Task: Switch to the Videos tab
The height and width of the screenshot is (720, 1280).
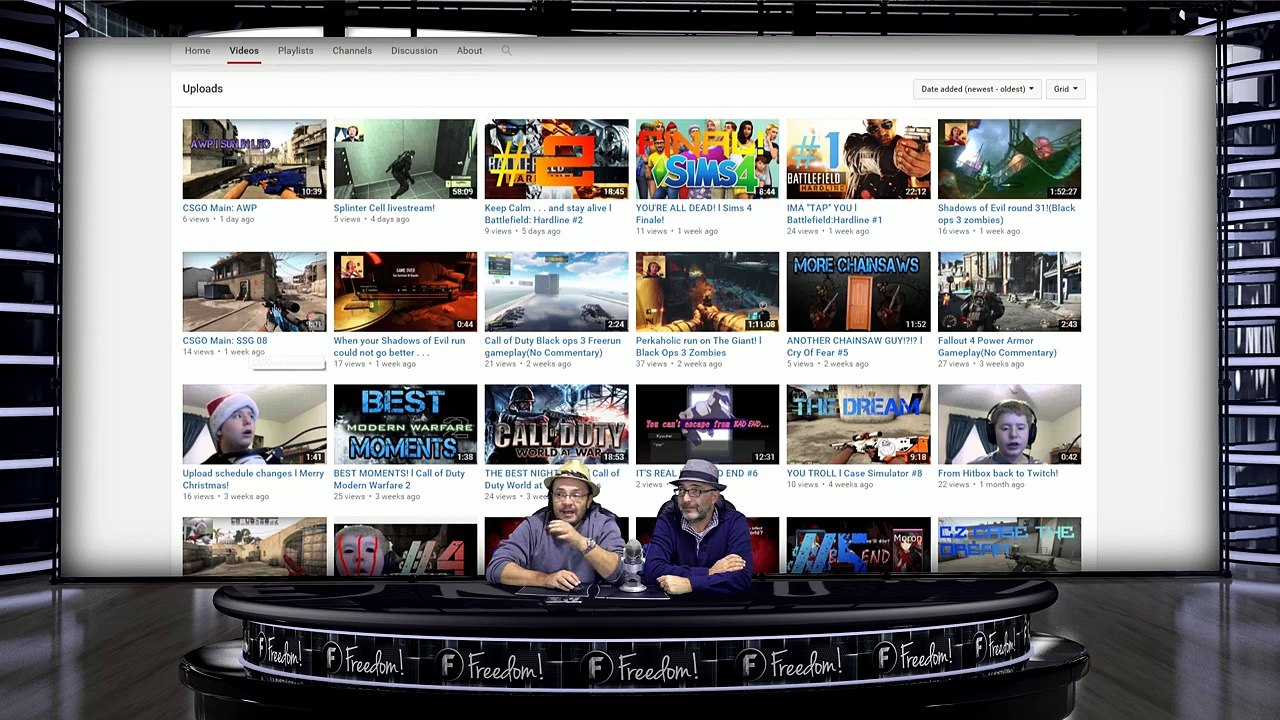Action: pos(244,51)
